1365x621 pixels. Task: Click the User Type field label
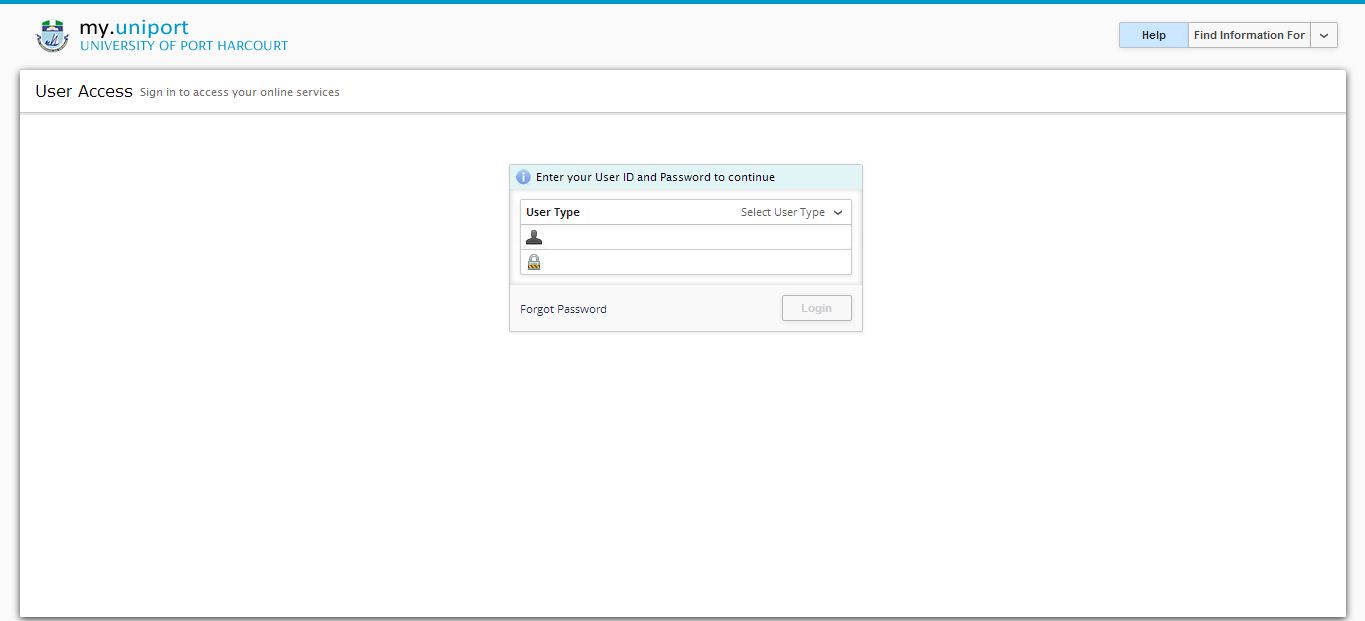553,212
